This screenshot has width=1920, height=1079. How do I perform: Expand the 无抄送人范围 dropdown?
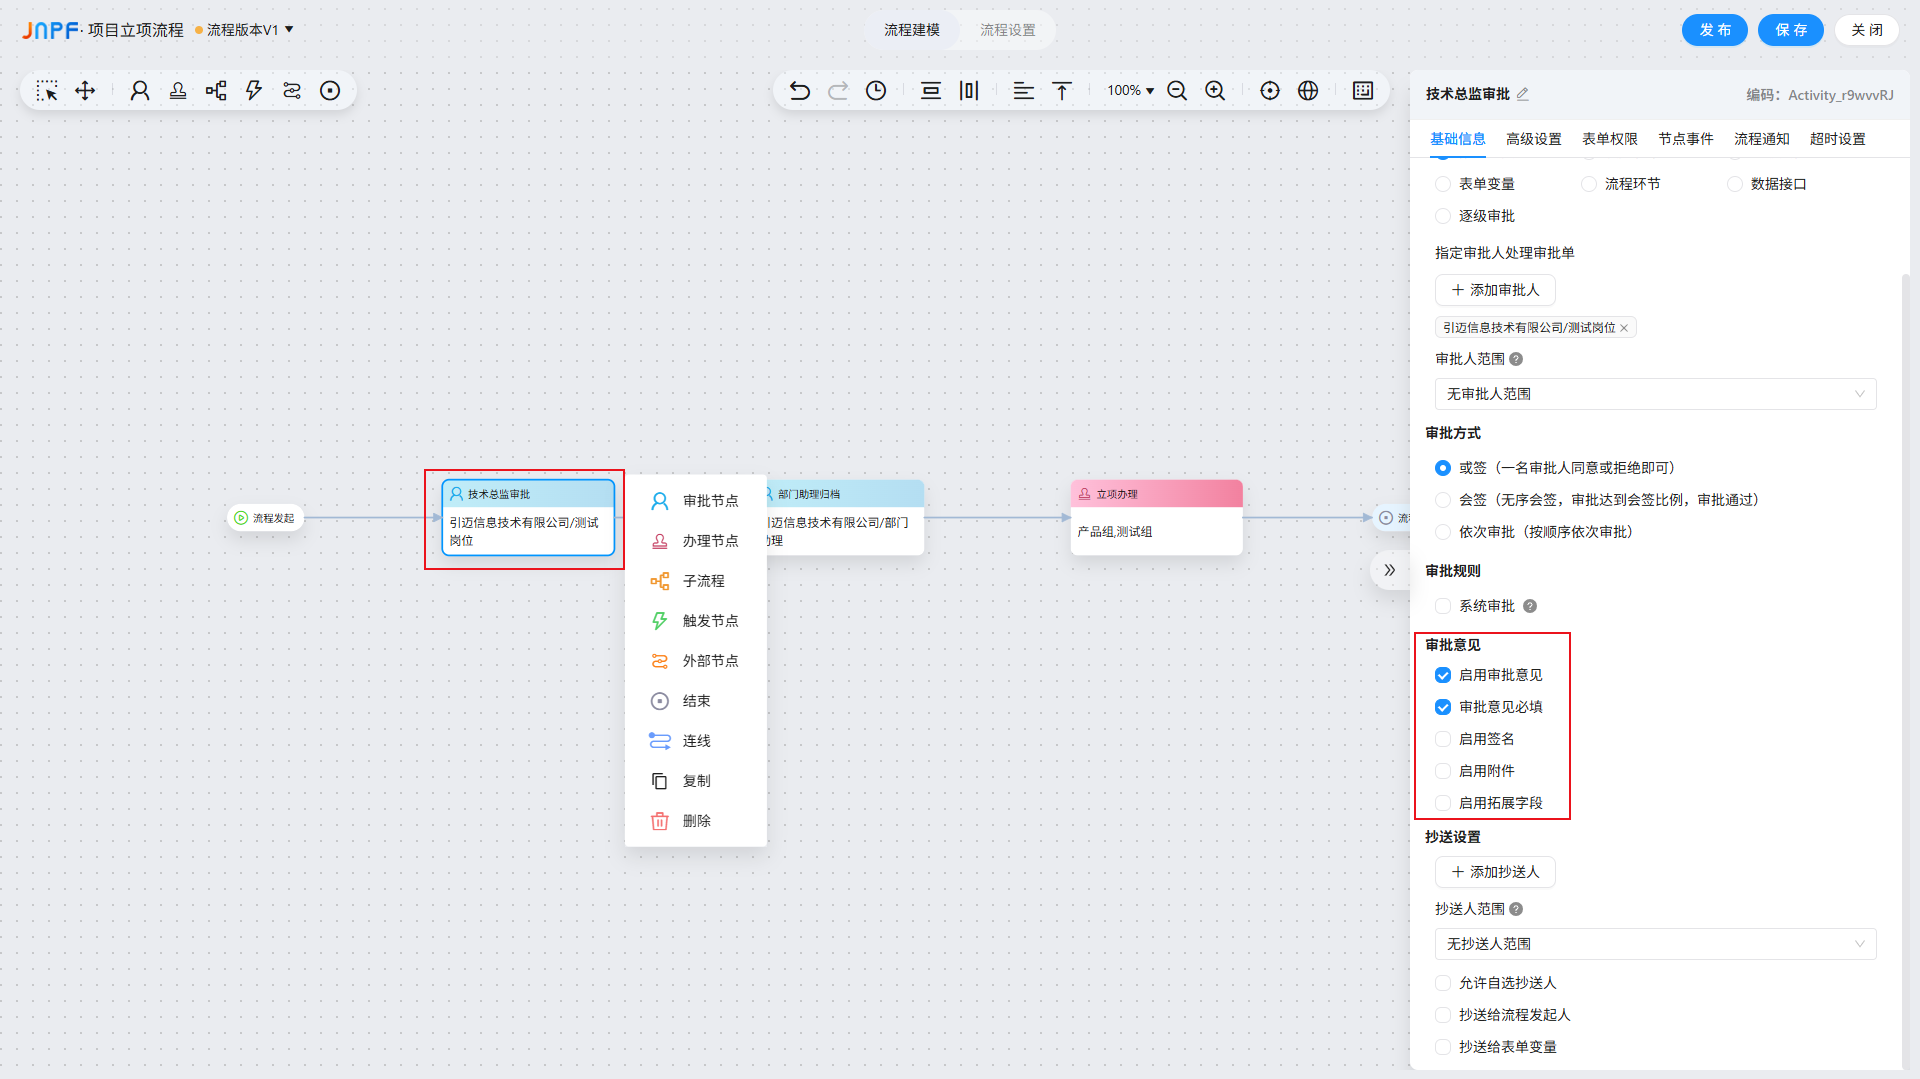click(x=1655, y=944)
